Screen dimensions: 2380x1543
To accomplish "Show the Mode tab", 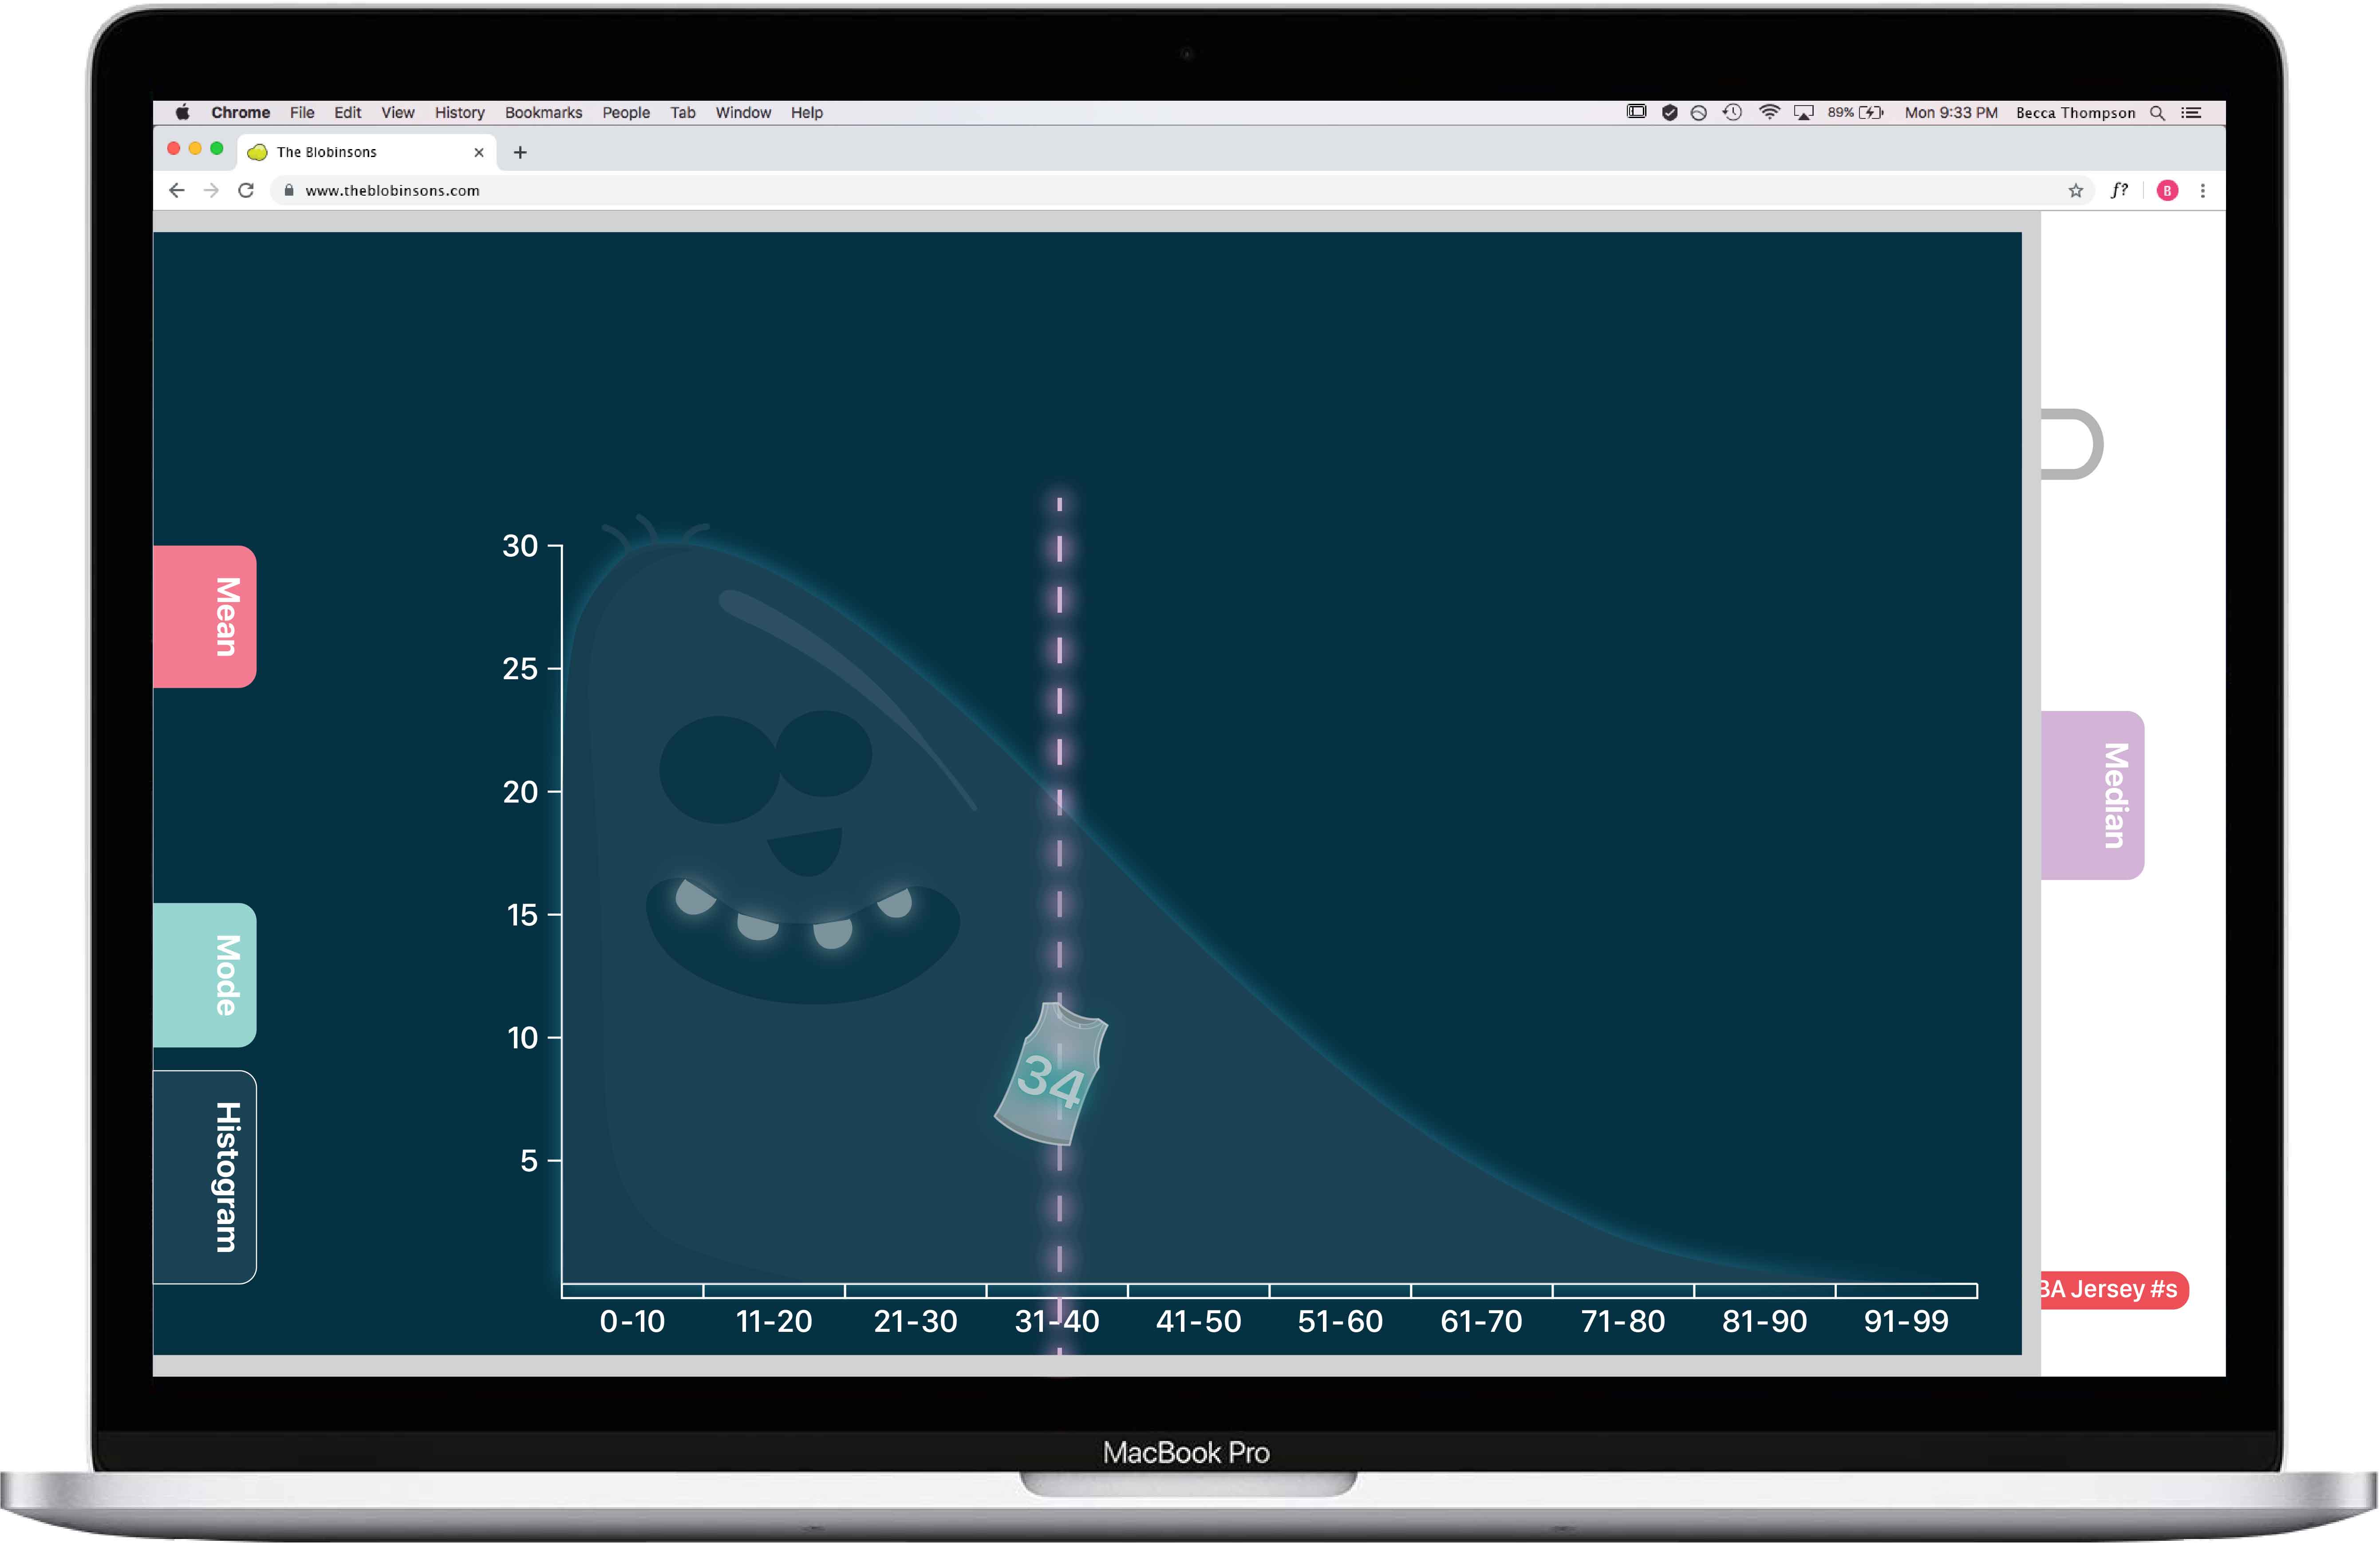I will click(x=205, y=975).
